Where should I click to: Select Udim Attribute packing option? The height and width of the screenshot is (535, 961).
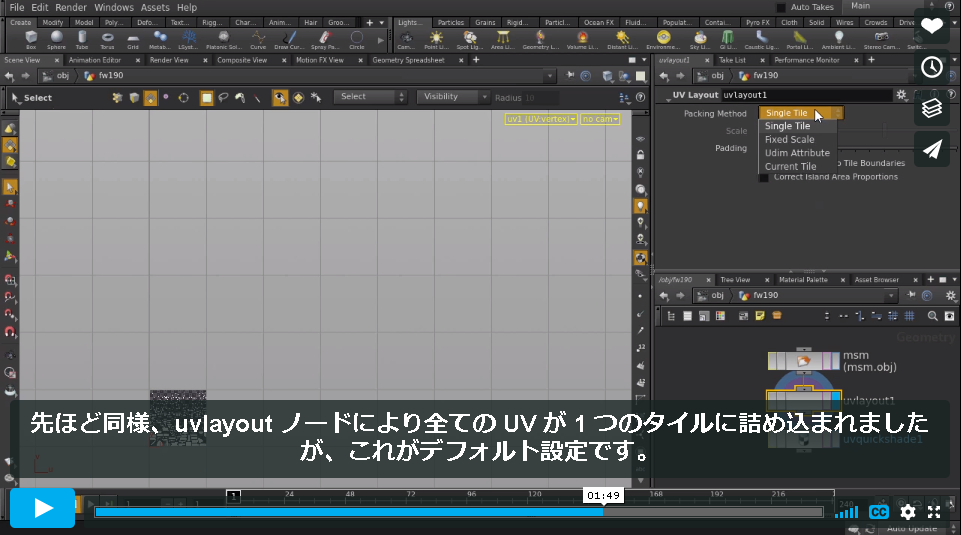797,153
